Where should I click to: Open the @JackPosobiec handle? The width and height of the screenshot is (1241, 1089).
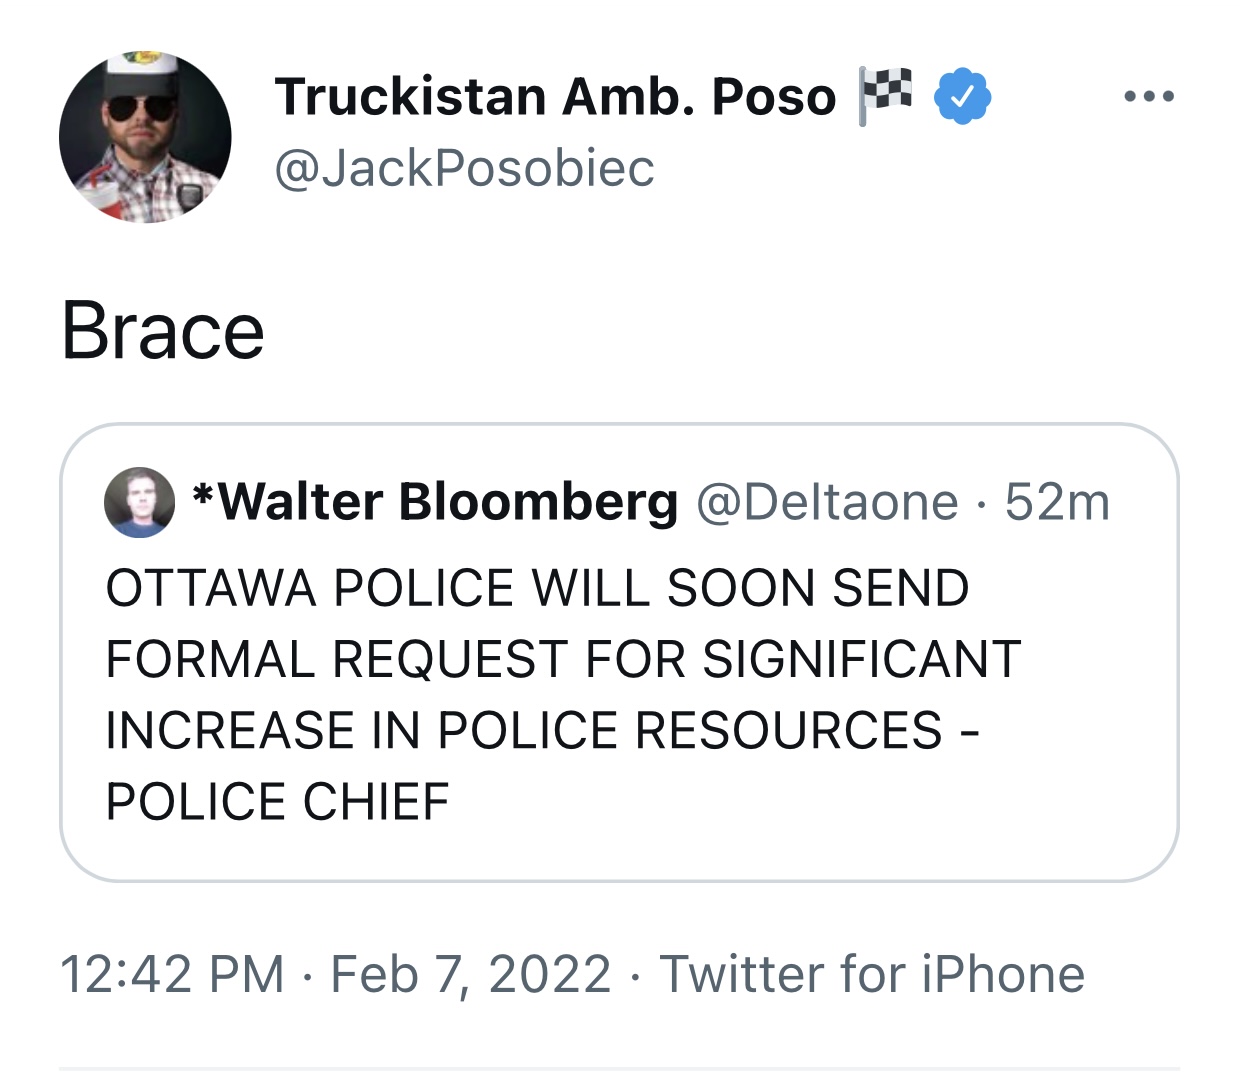coord(464,168)
